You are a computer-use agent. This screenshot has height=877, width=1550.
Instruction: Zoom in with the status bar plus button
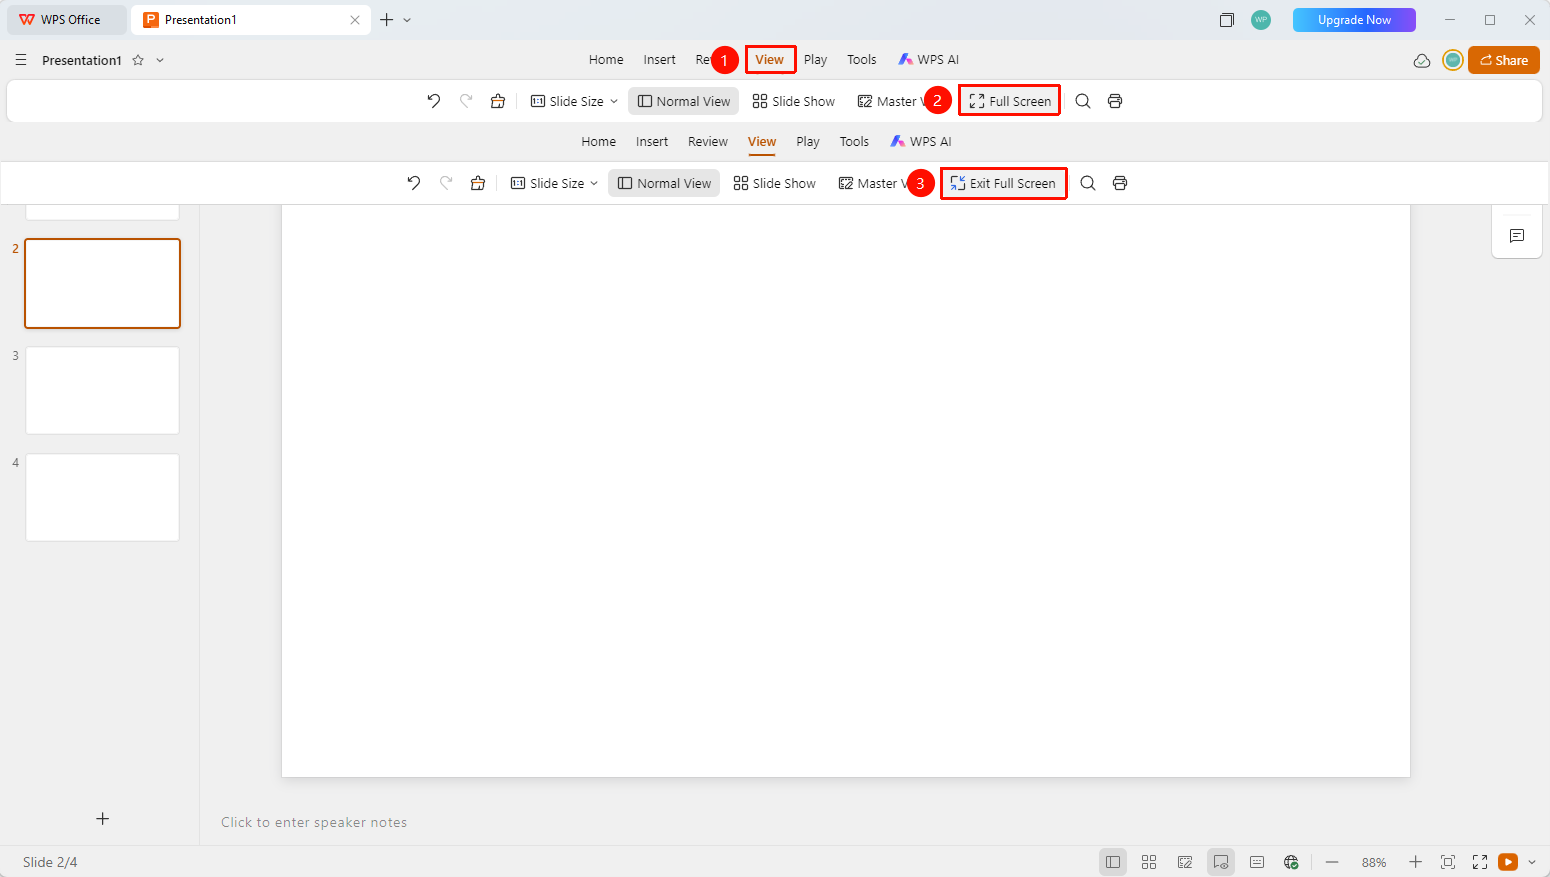[x=1415, y=862]
